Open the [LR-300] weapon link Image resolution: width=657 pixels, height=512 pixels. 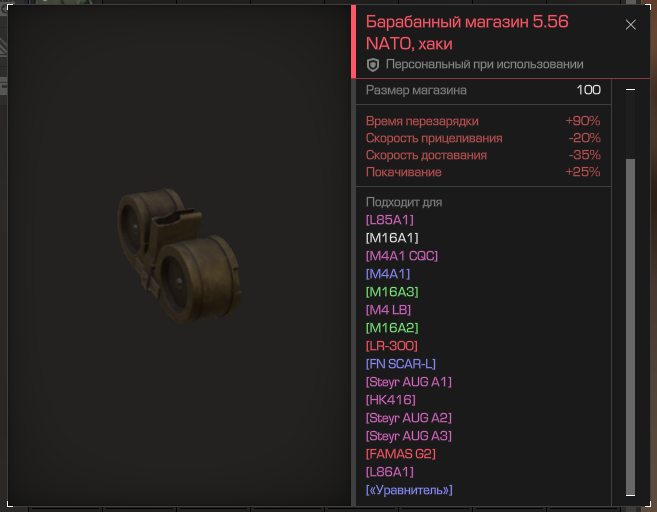click(392, 346)
